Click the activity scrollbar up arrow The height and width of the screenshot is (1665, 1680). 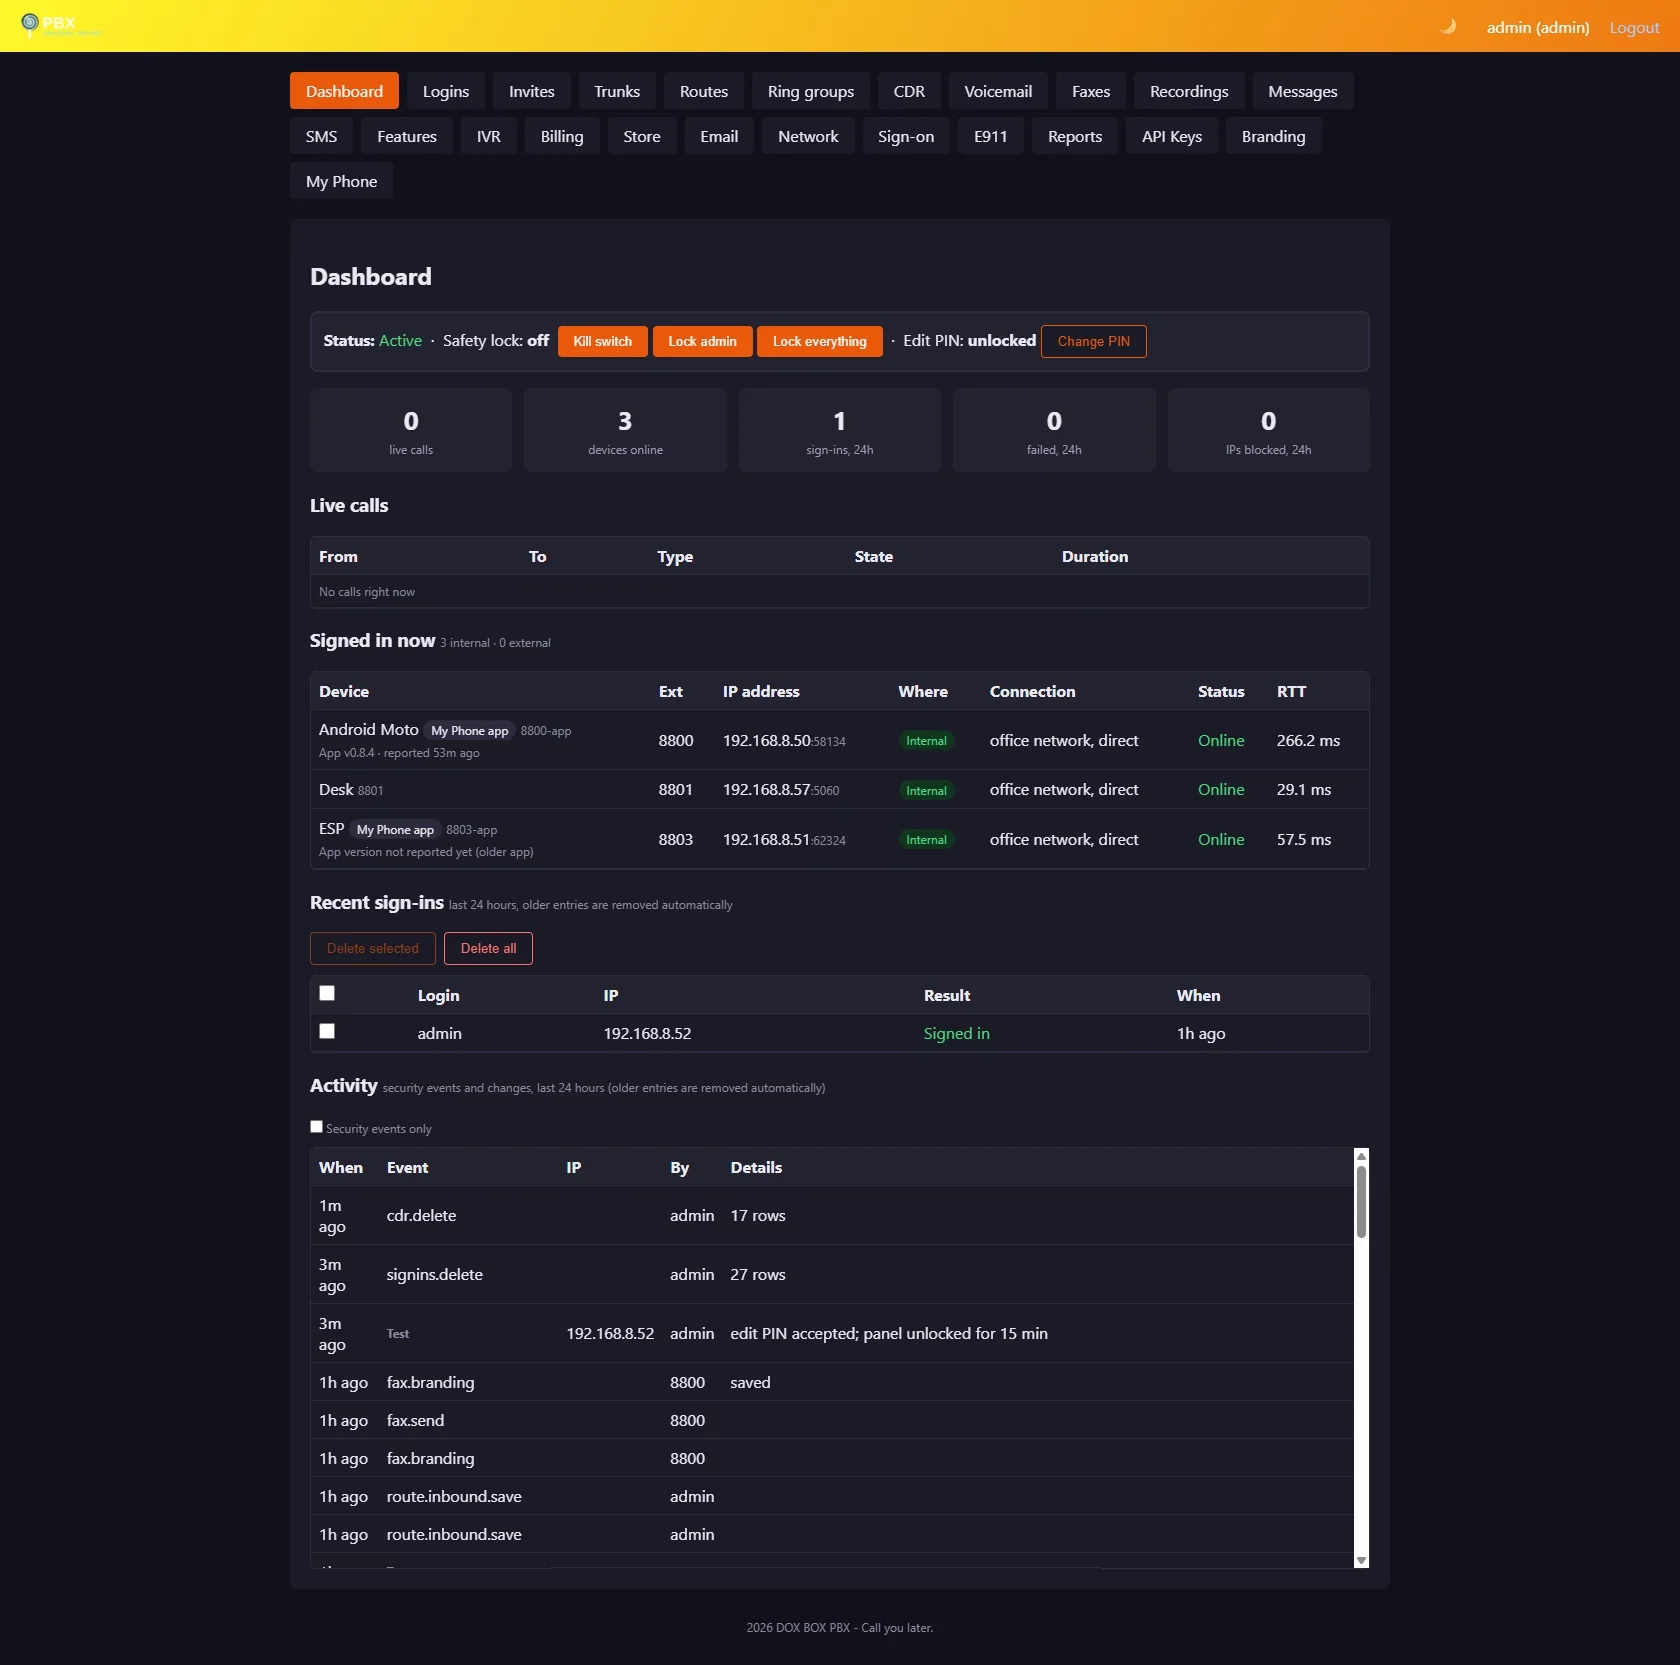(1361, 1155)
